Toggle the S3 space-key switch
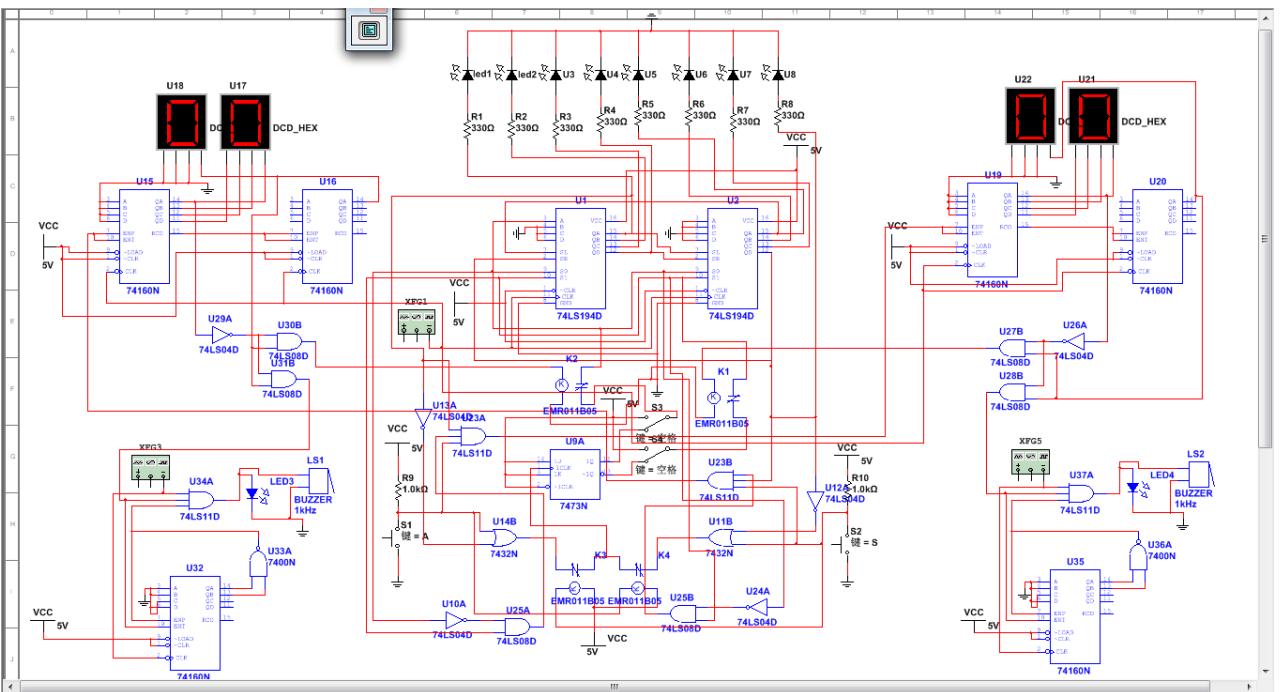The image size is (1280, 692). [x=658, y=419]
